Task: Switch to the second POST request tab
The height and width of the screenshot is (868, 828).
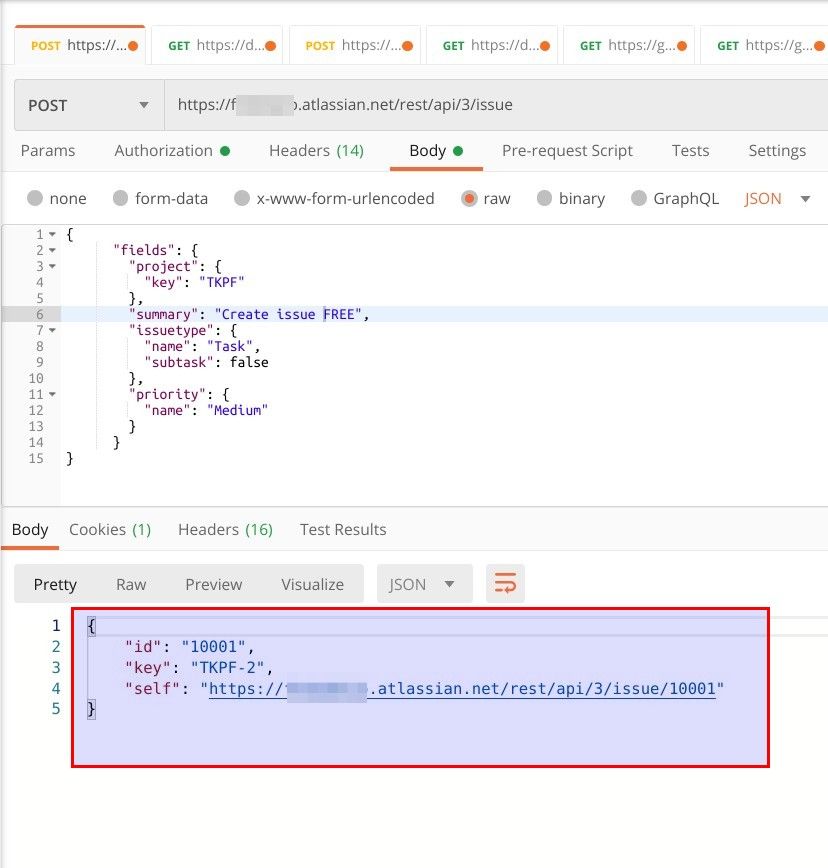Action: (355, 45)
